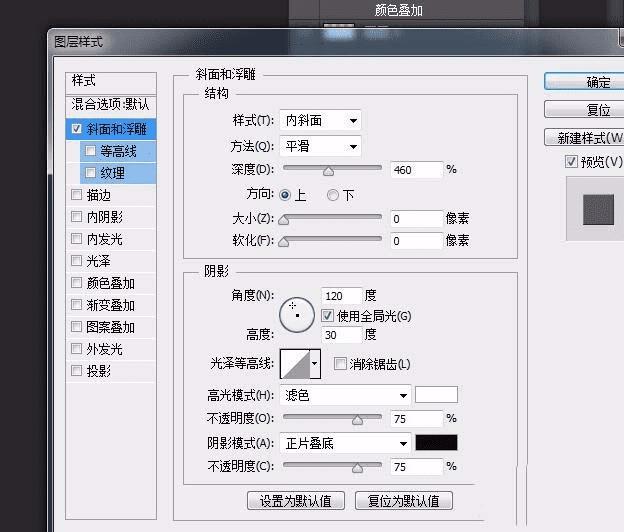Click the 新建样式 button

click(584, 138)
